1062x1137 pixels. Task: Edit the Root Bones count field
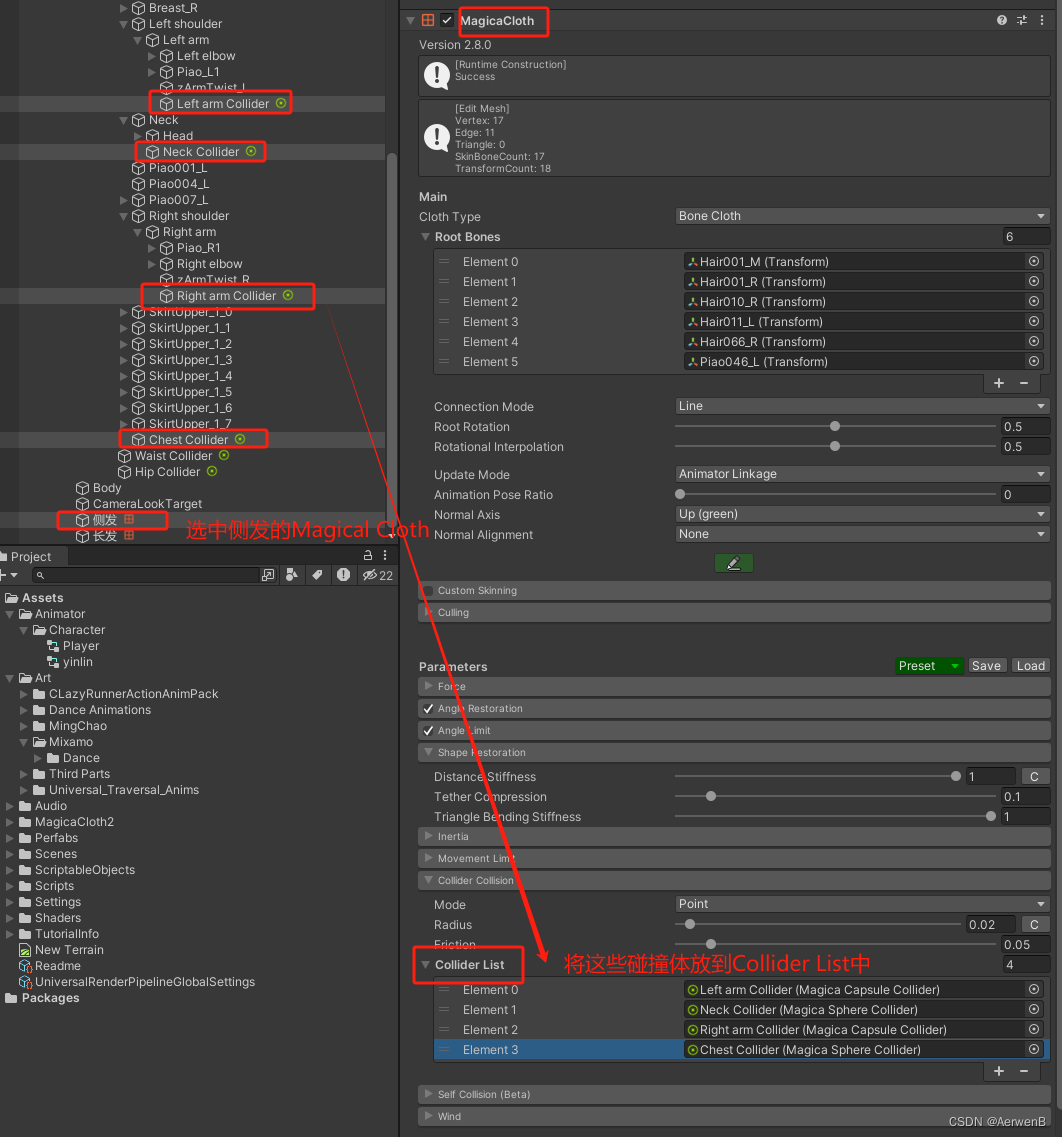1026,236
